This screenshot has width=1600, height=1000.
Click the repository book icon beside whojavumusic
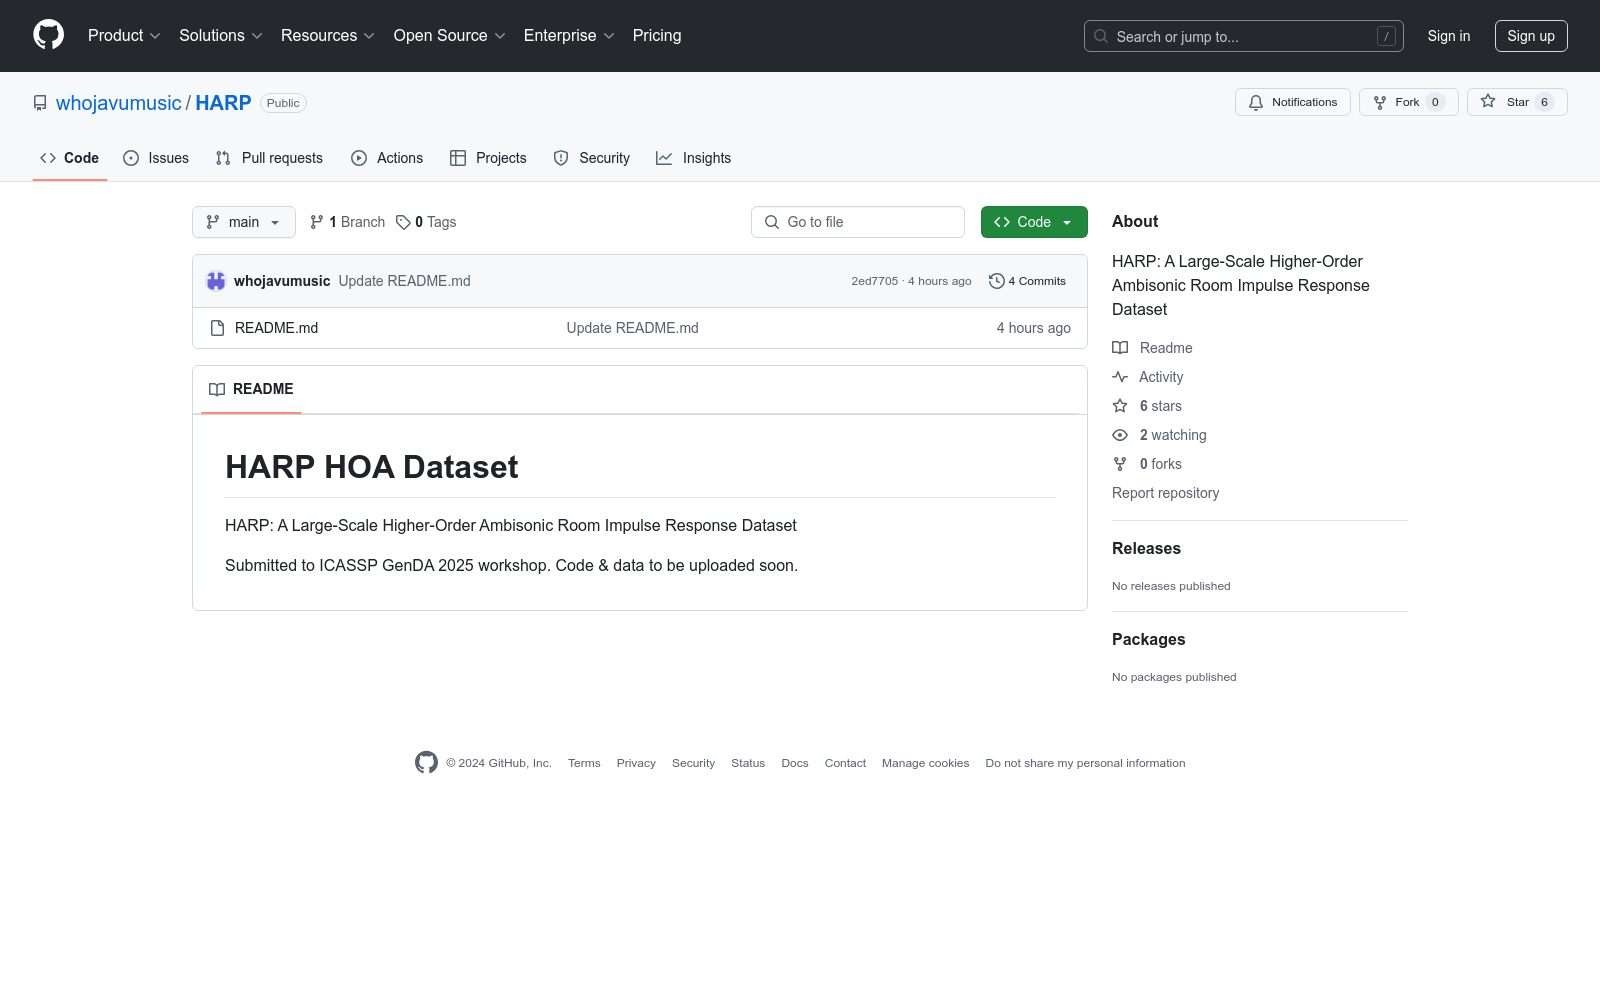pos(40,103)
